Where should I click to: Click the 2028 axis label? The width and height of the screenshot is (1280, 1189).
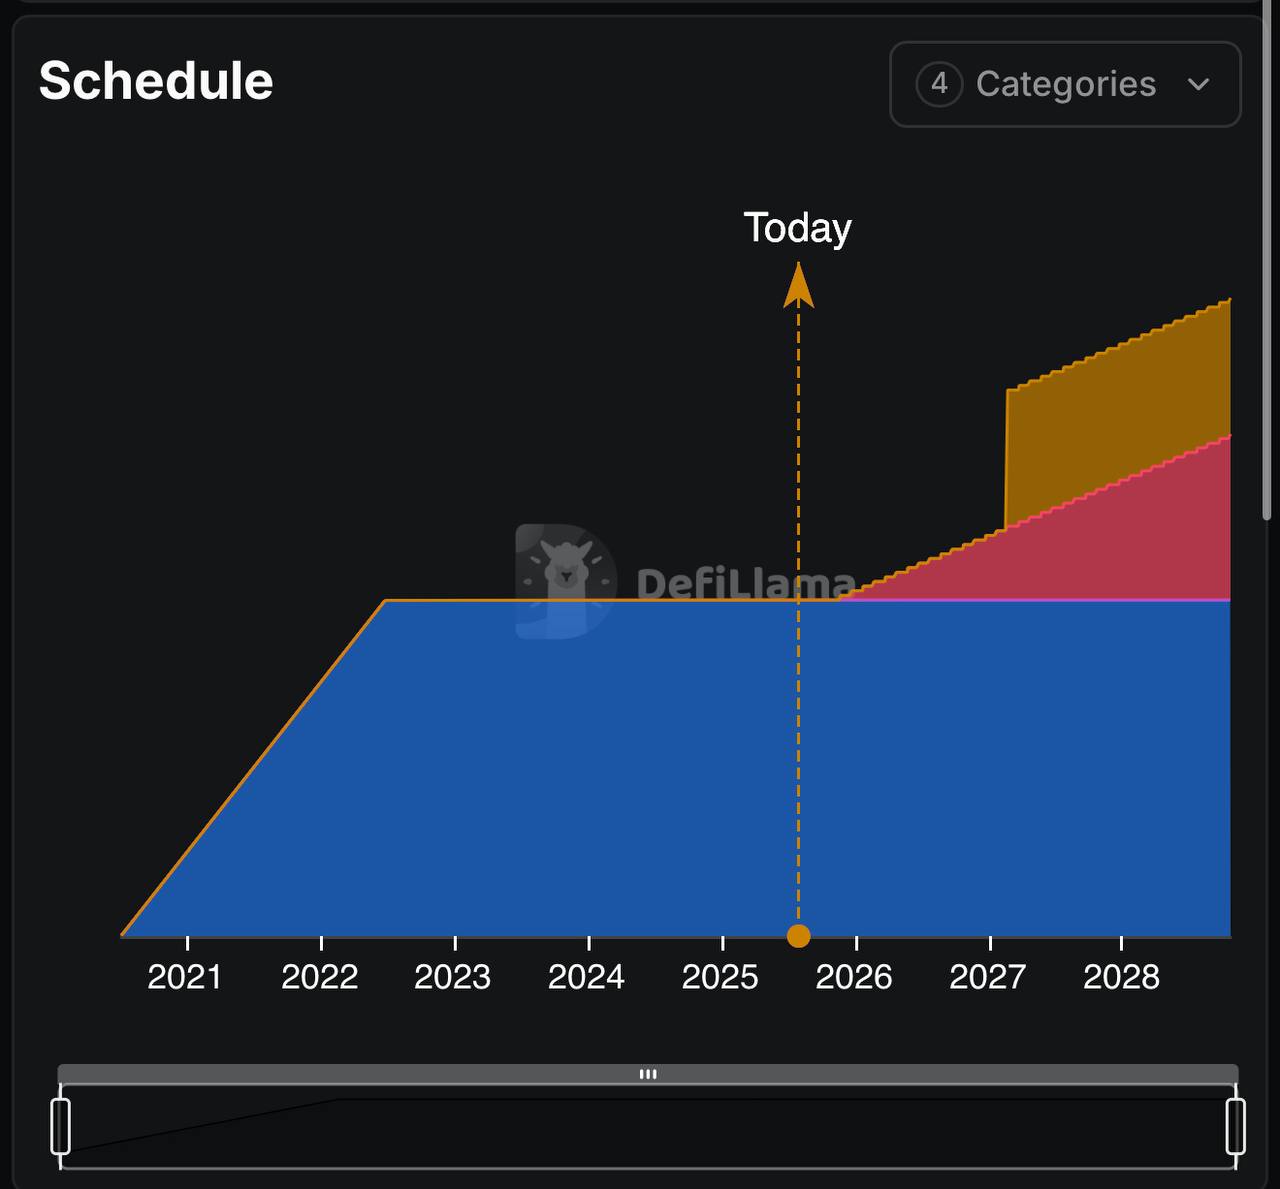click(x=1121, y=977)
